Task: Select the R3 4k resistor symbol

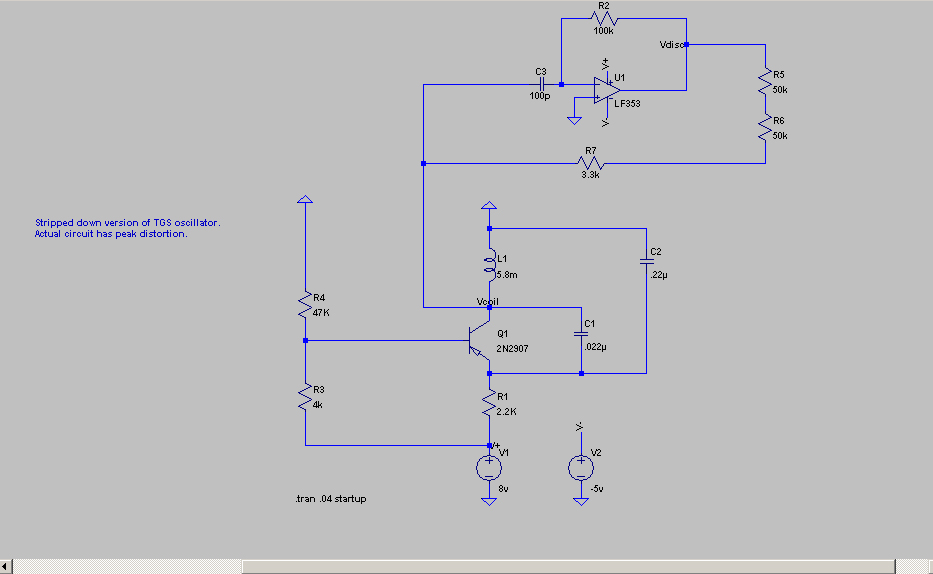Action: (x=305, y=397)
